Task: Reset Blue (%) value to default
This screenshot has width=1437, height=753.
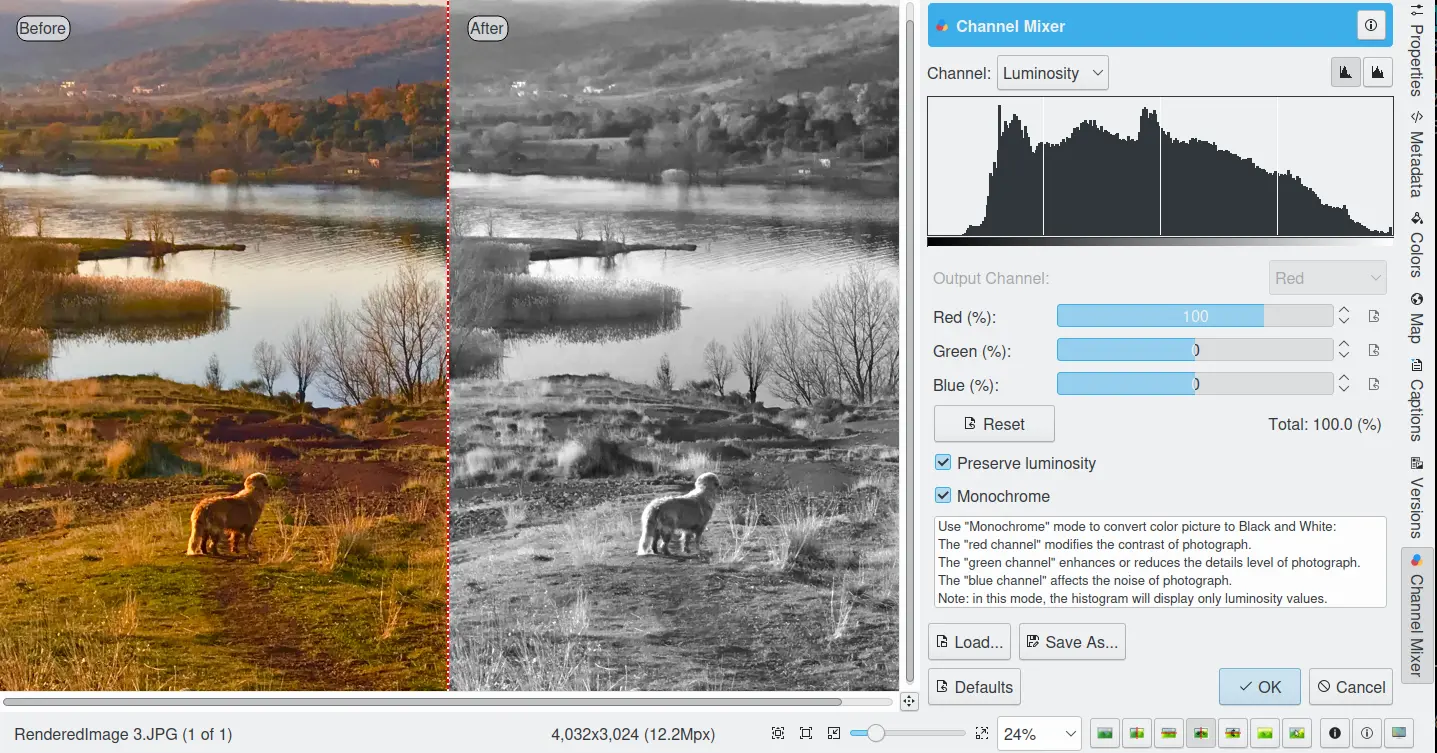Action: click(1374, 385)
